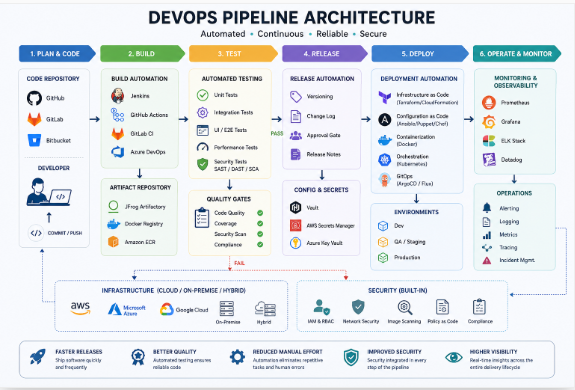Select the GitLab fox icon under Code Repository
Screen dimensions: 575x390
[x=34, y=119]
